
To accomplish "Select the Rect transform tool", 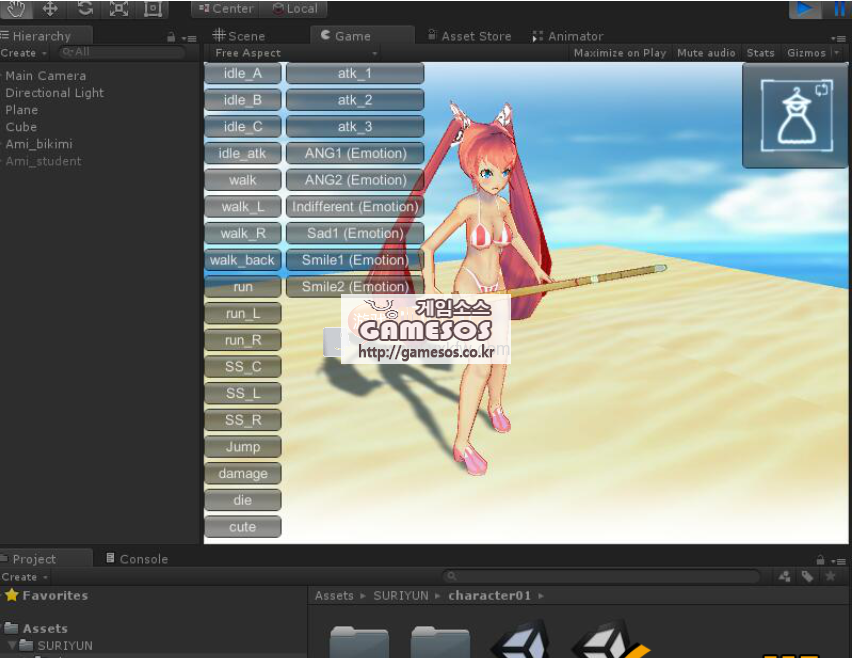I will point(153,8).
